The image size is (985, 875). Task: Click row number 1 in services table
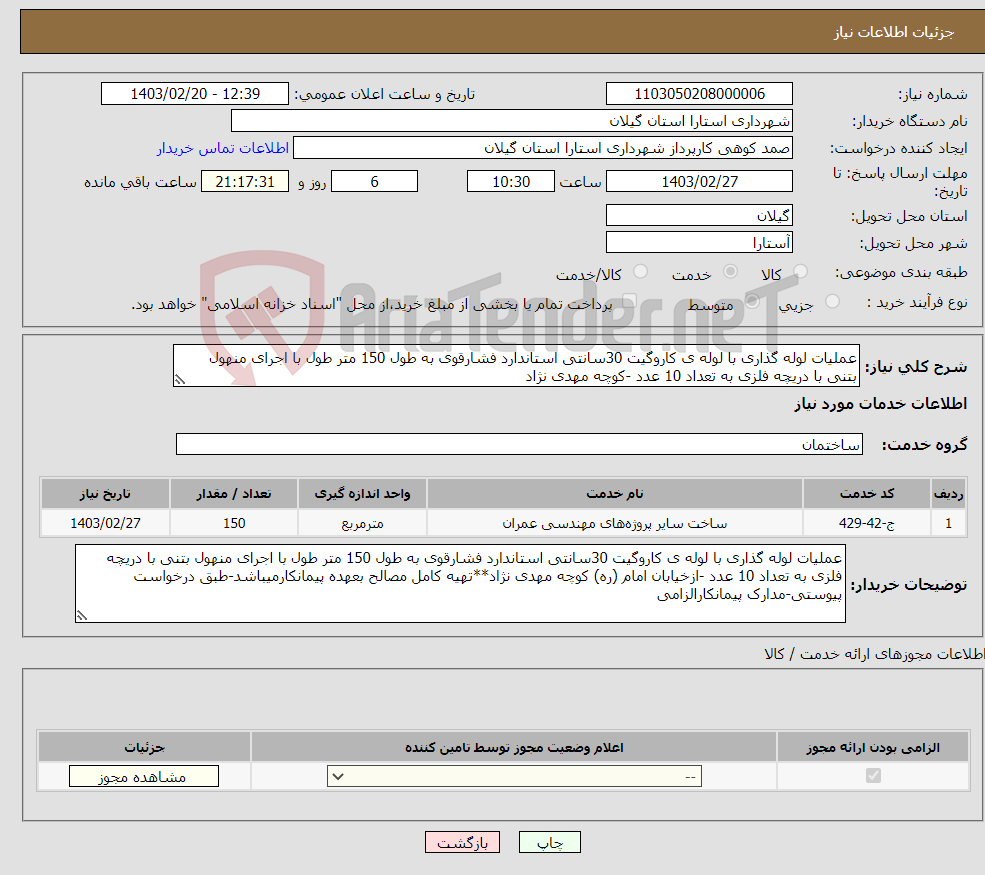949,523
